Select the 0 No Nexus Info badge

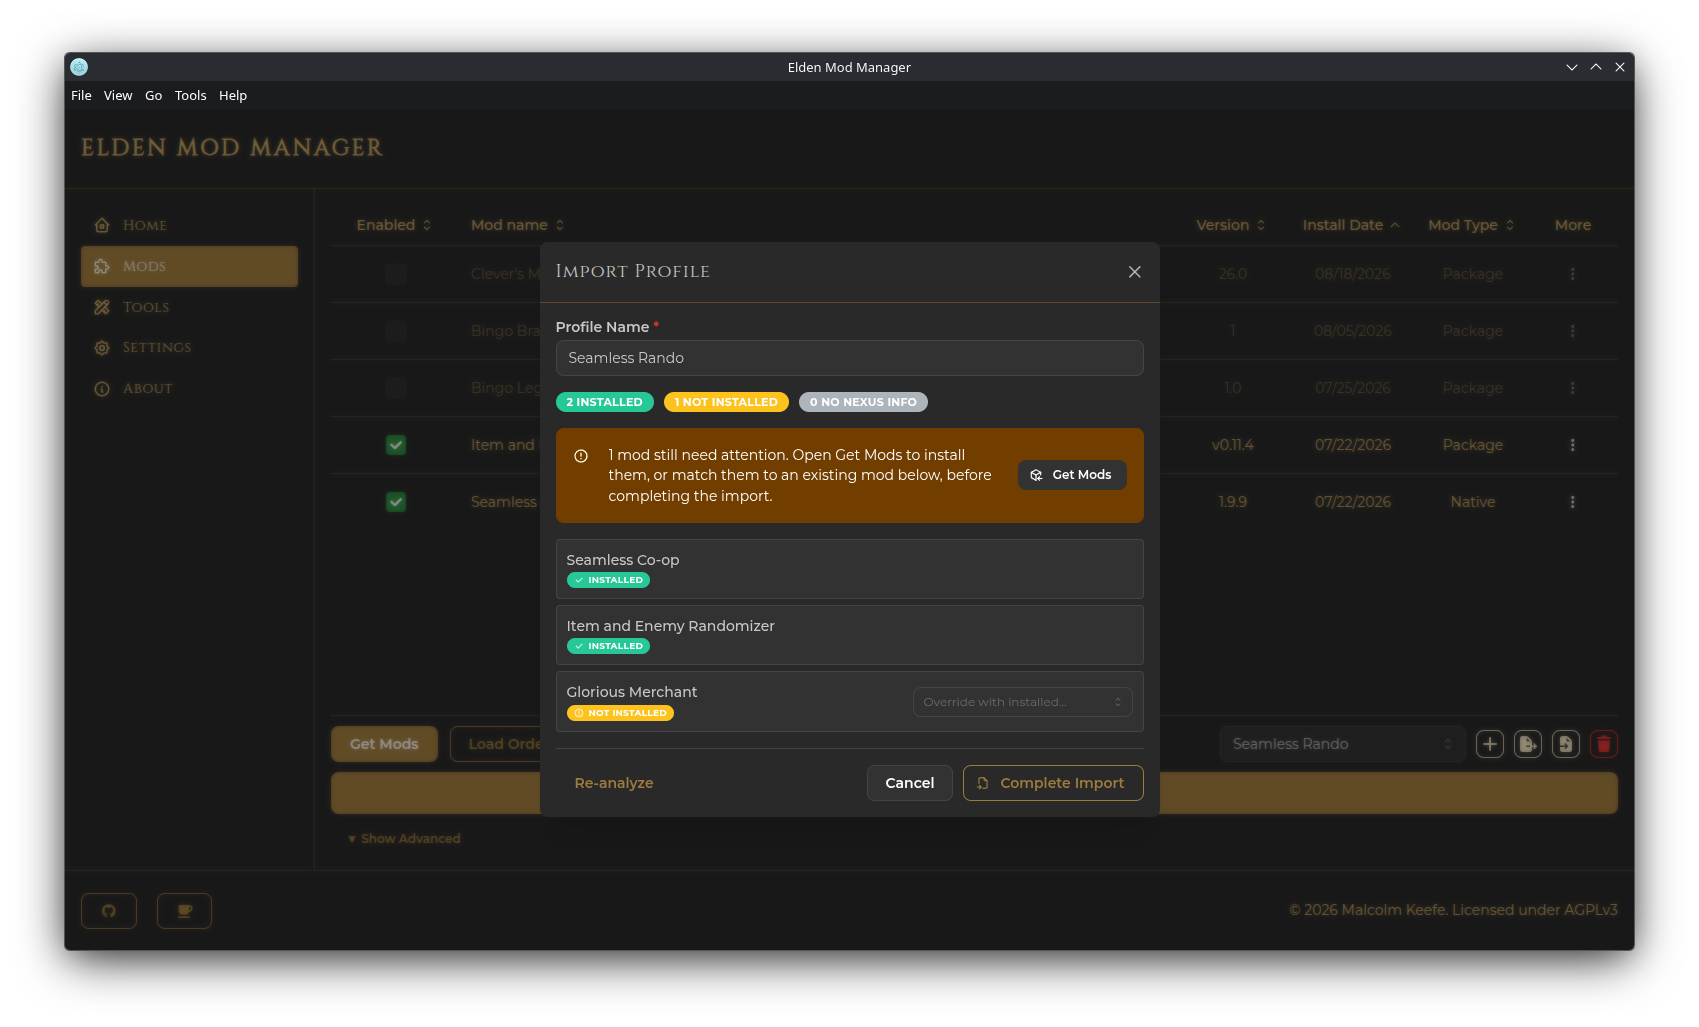(x=863, y=402)
